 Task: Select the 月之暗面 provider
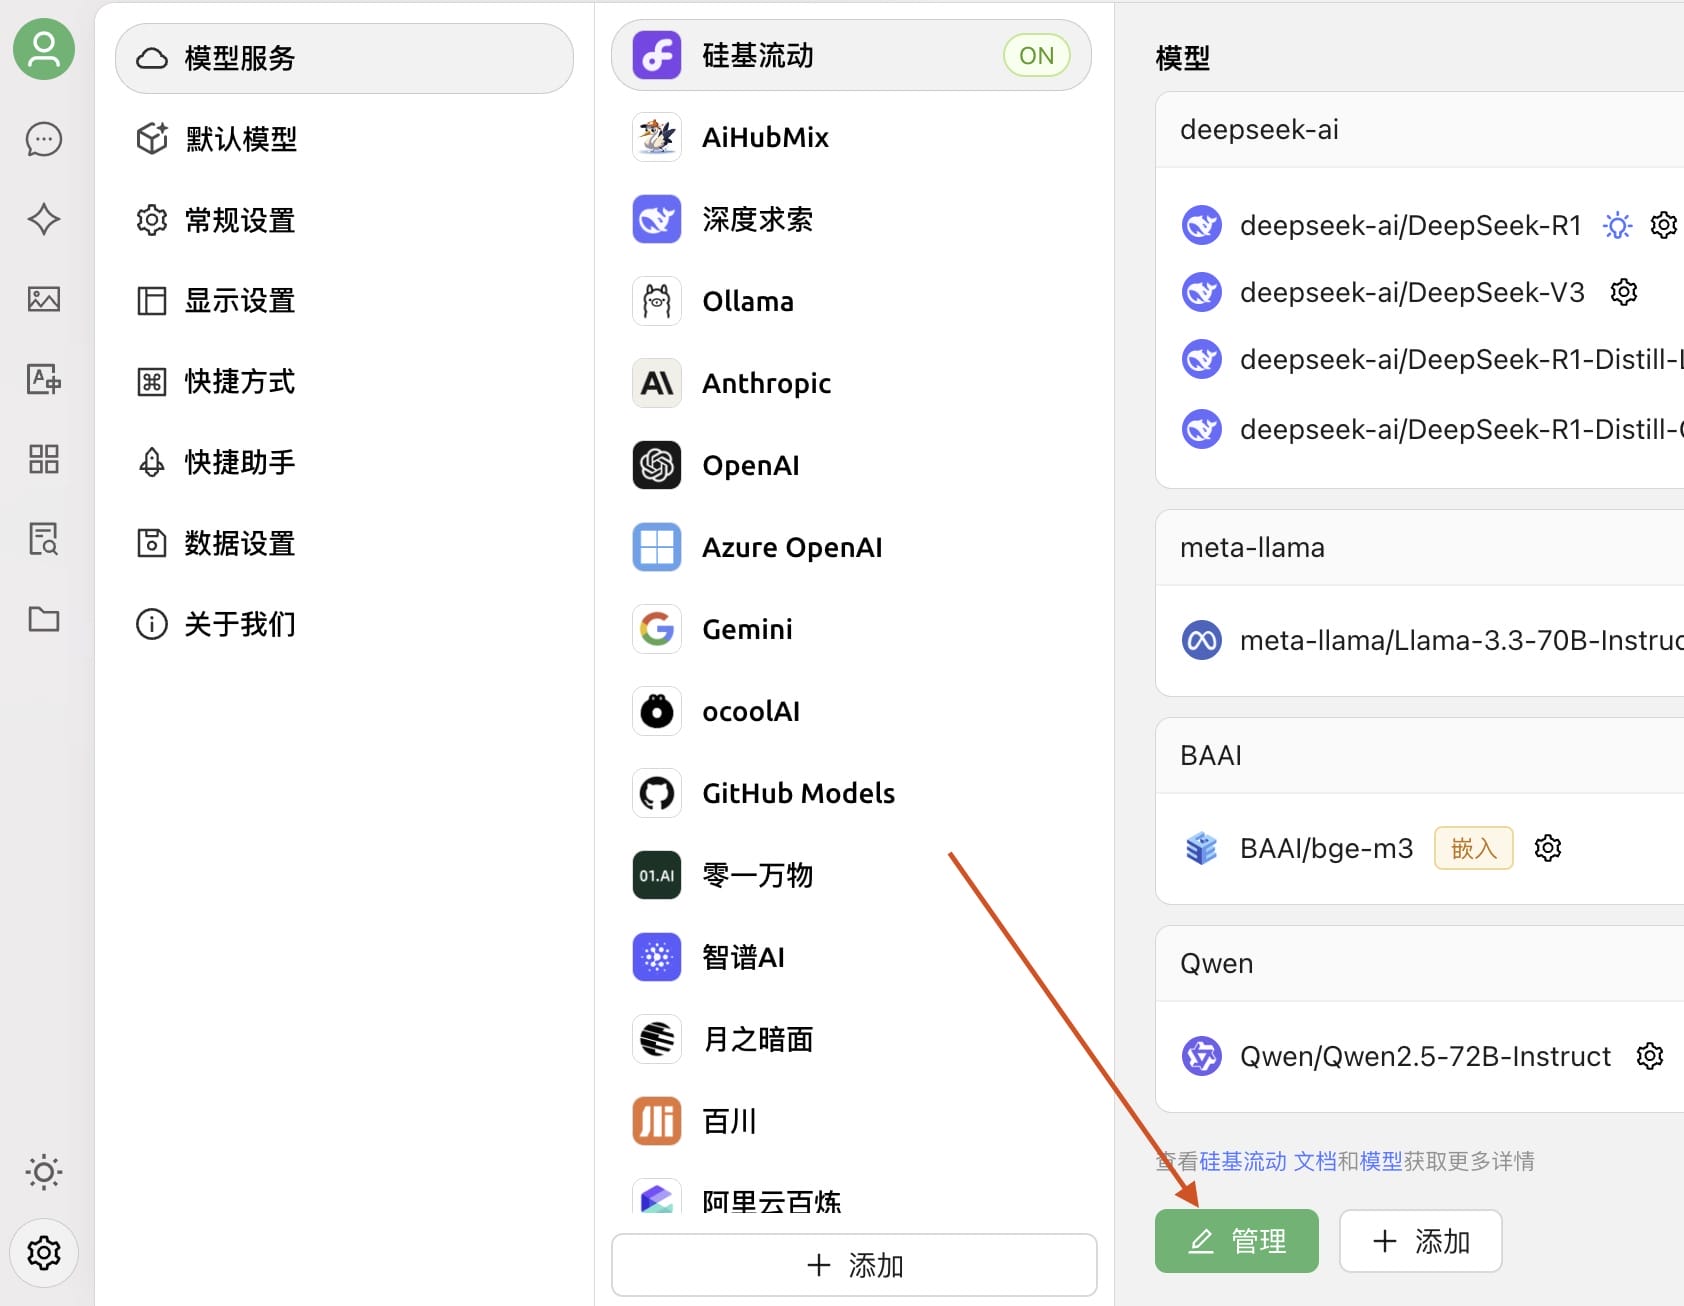click(x=851, y=1039)
